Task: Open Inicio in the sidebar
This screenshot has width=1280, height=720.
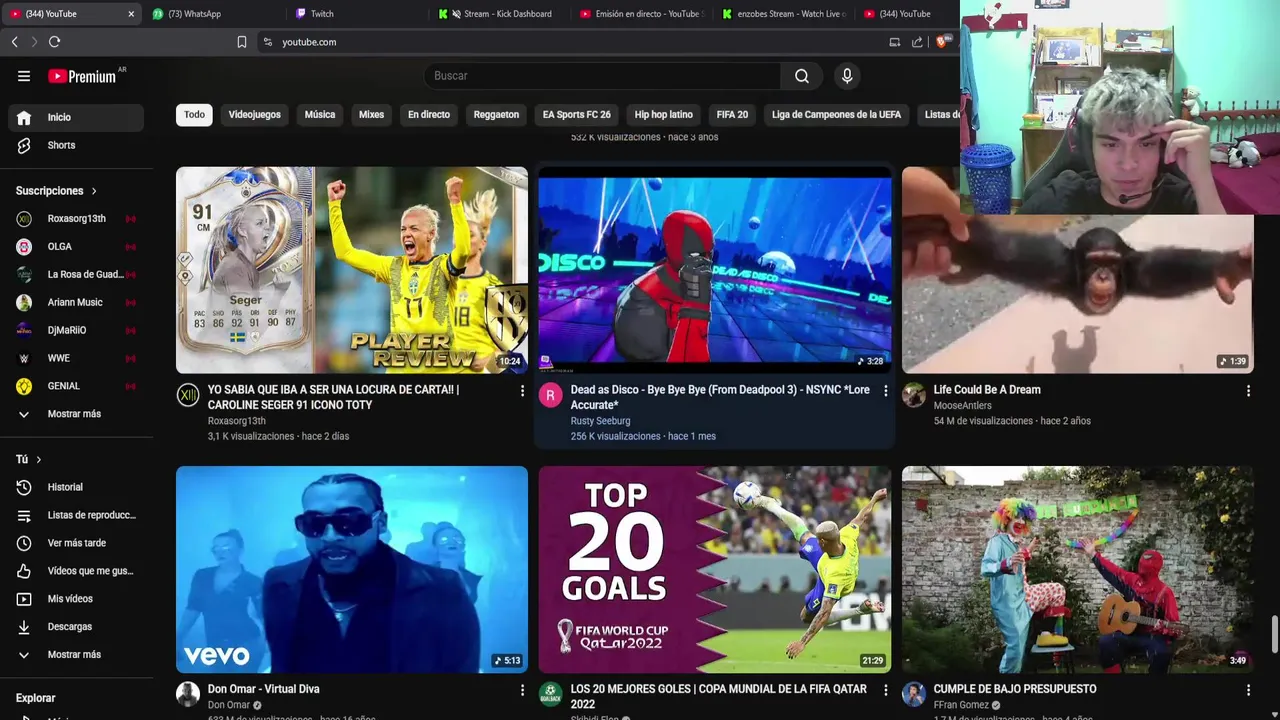Action: (76, 117)
